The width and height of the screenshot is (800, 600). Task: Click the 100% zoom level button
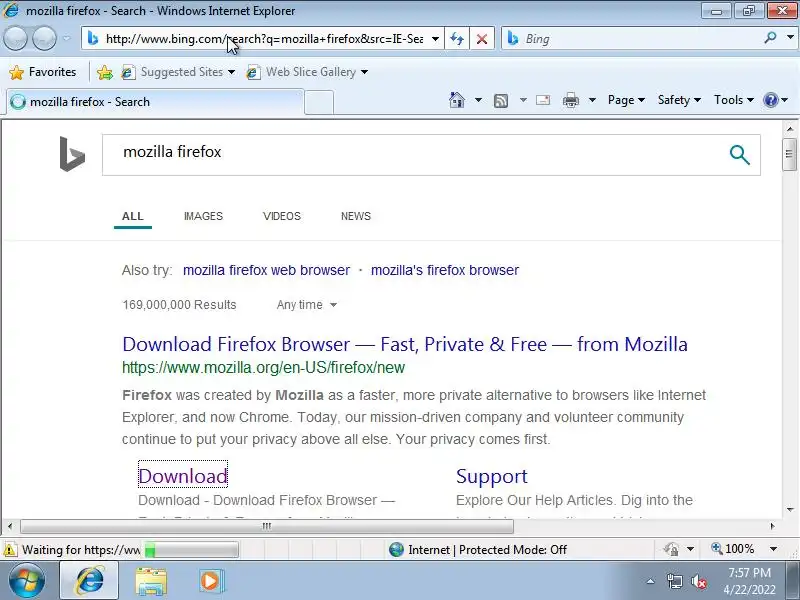coord(732,549)
